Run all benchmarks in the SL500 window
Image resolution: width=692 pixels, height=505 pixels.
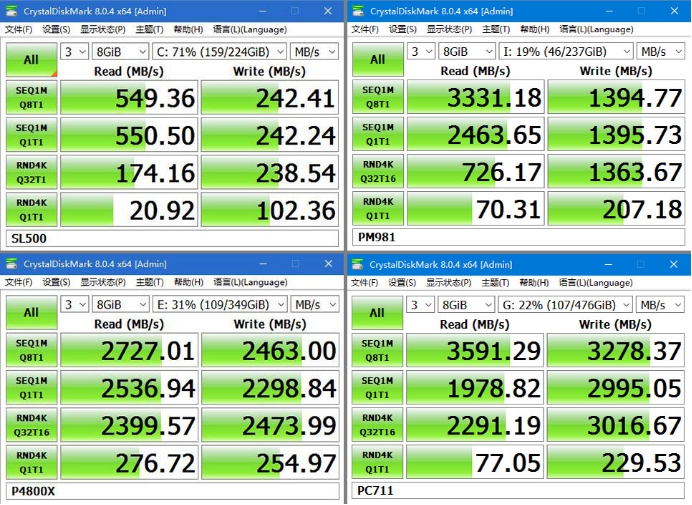click(31, 60)
